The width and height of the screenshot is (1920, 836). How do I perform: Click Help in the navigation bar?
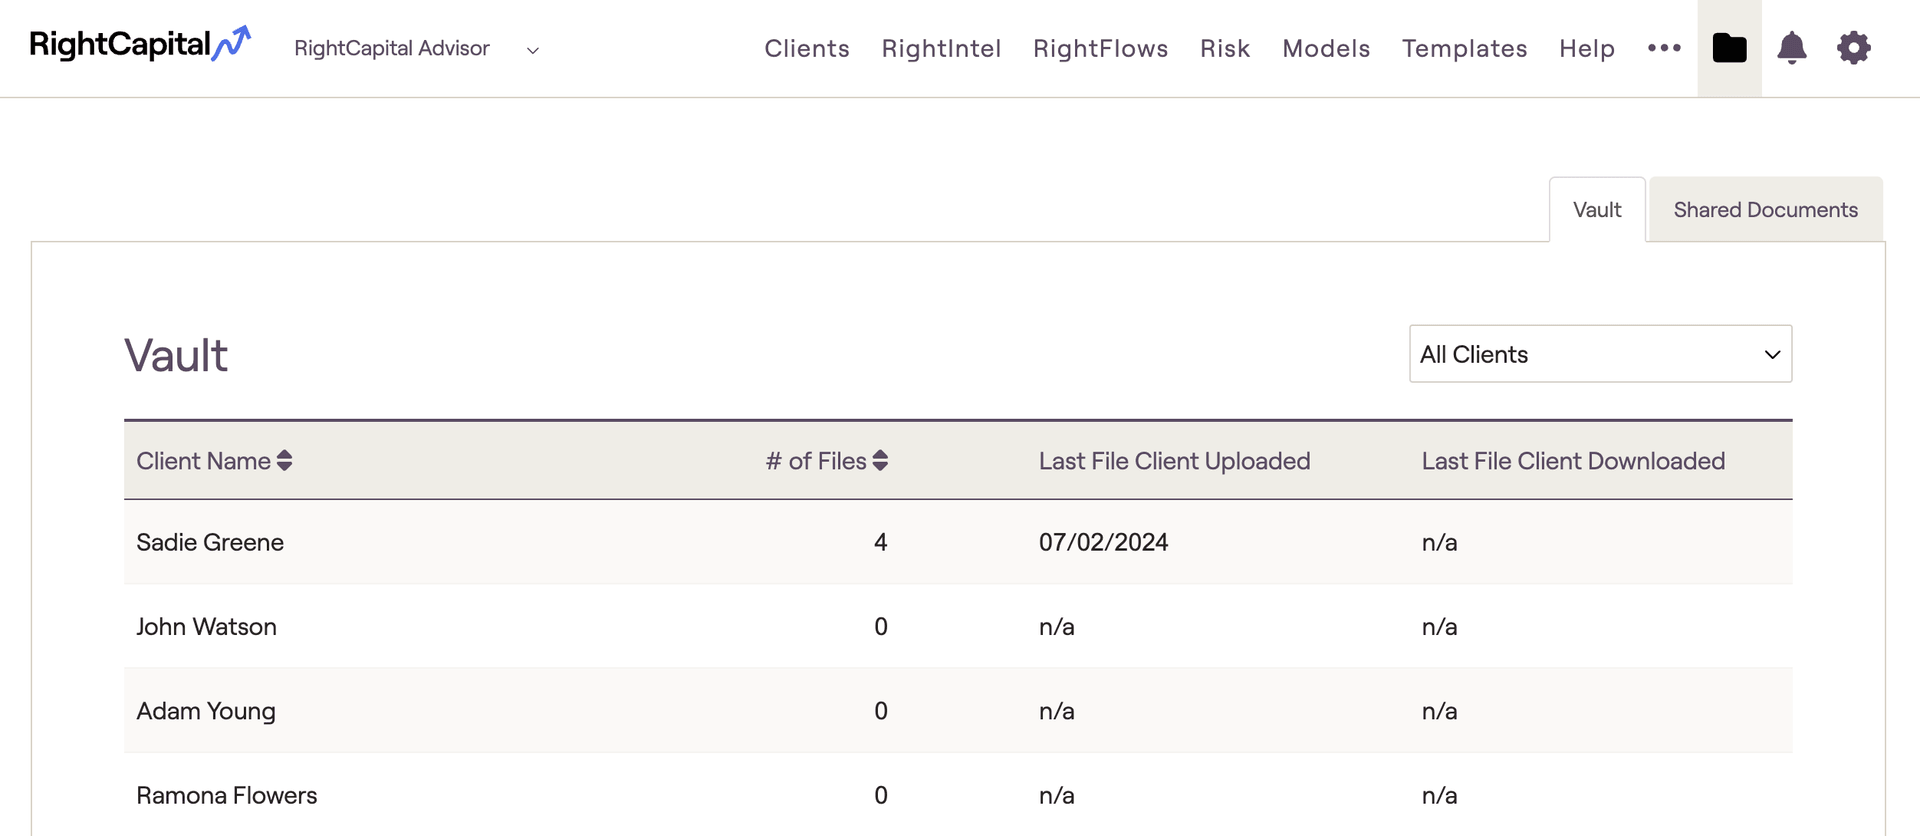click(x=1587, y=49)
